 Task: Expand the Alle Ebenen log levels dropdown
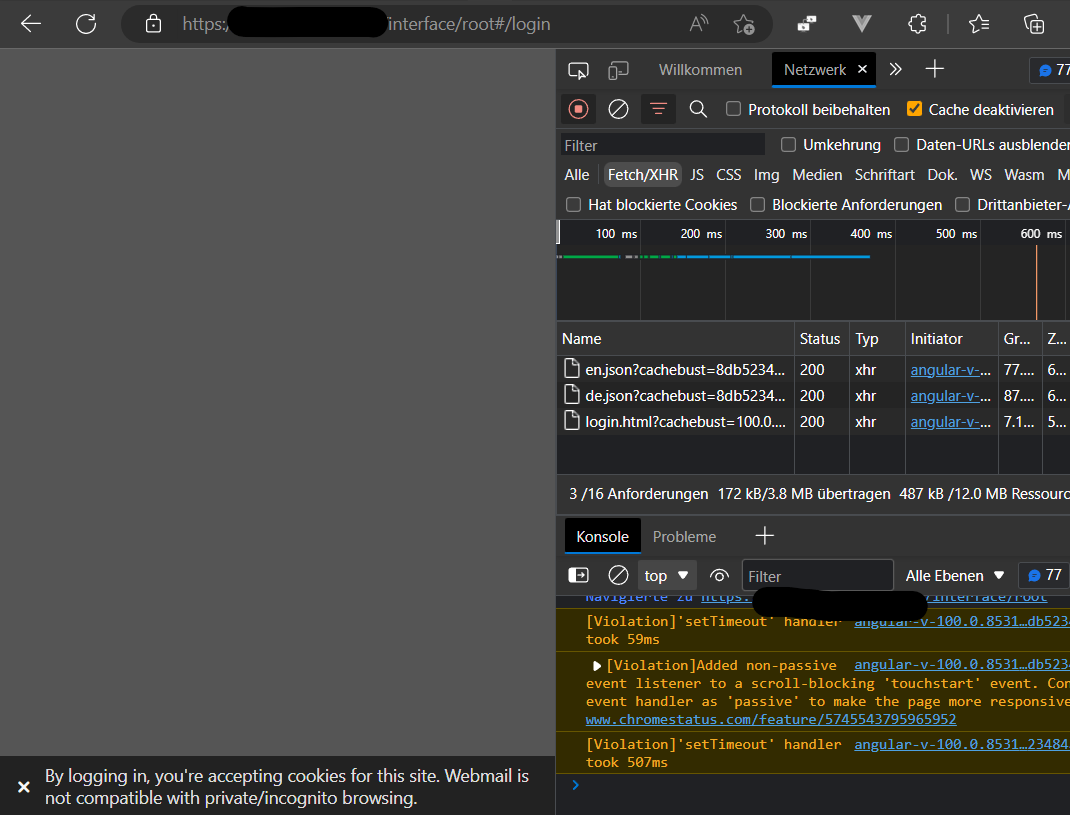coord(955,575)
